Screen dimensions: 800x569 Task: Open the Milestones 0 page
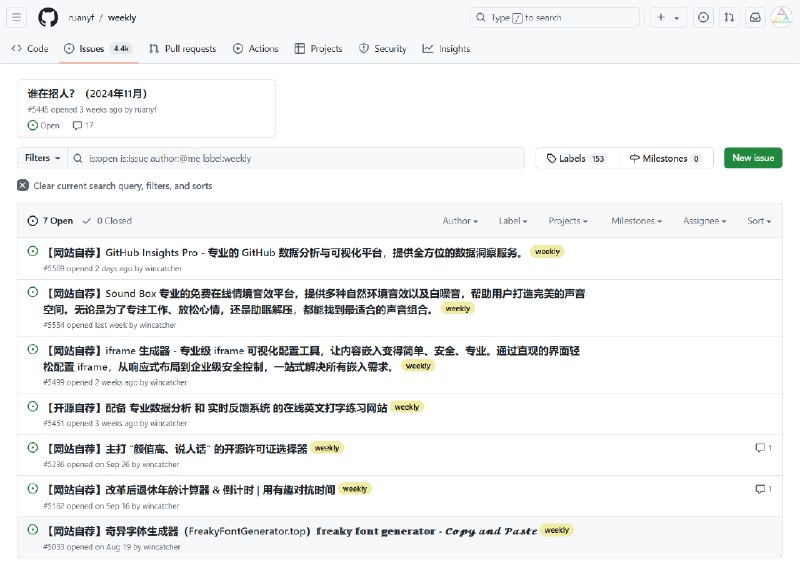tap(666, 158)
